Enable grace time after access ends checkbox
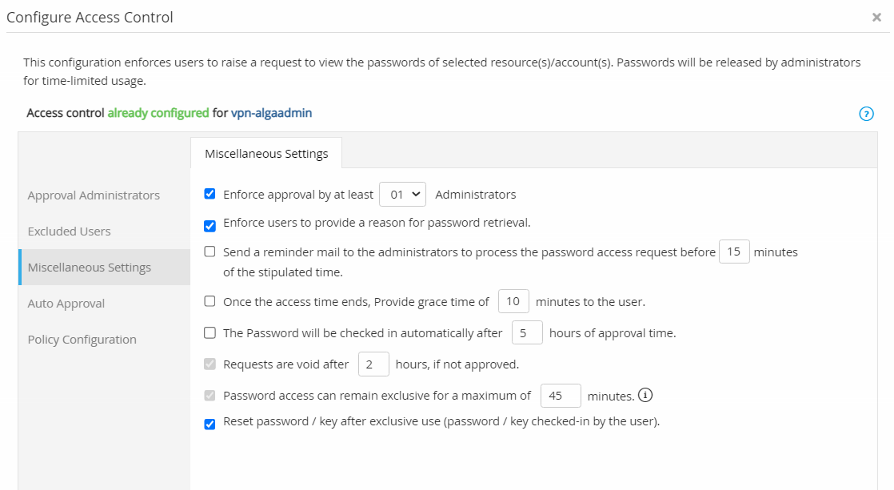 point(210,301)
